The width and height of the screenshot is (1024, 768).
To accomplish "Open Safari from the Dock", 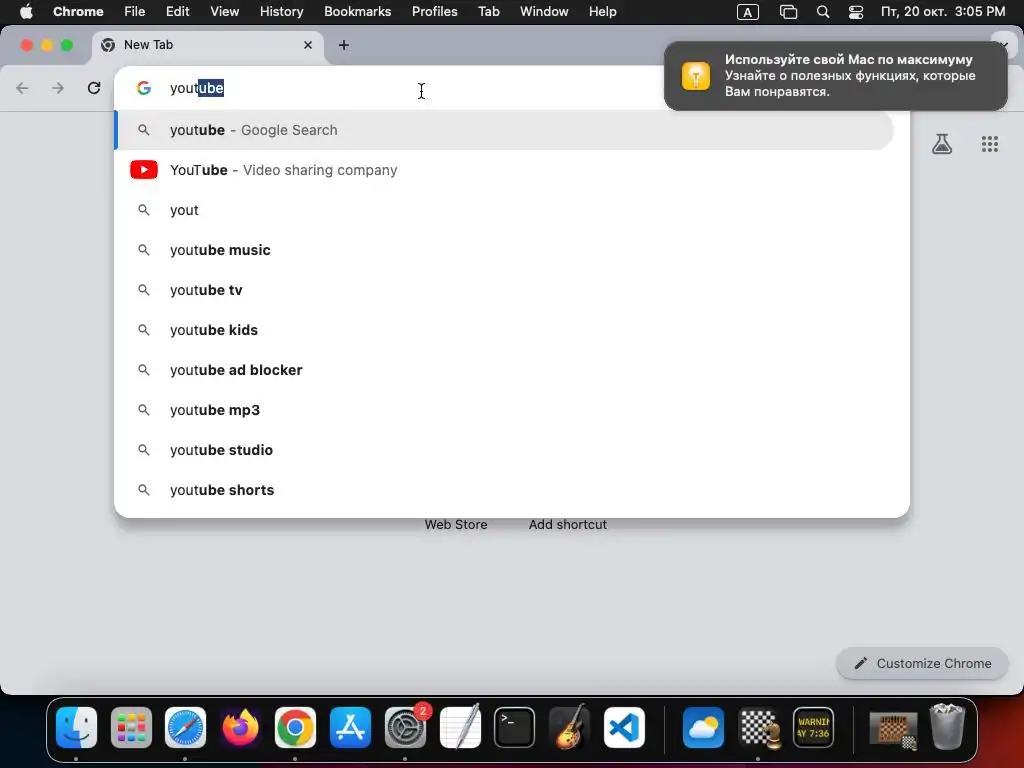I will point(185,727).
